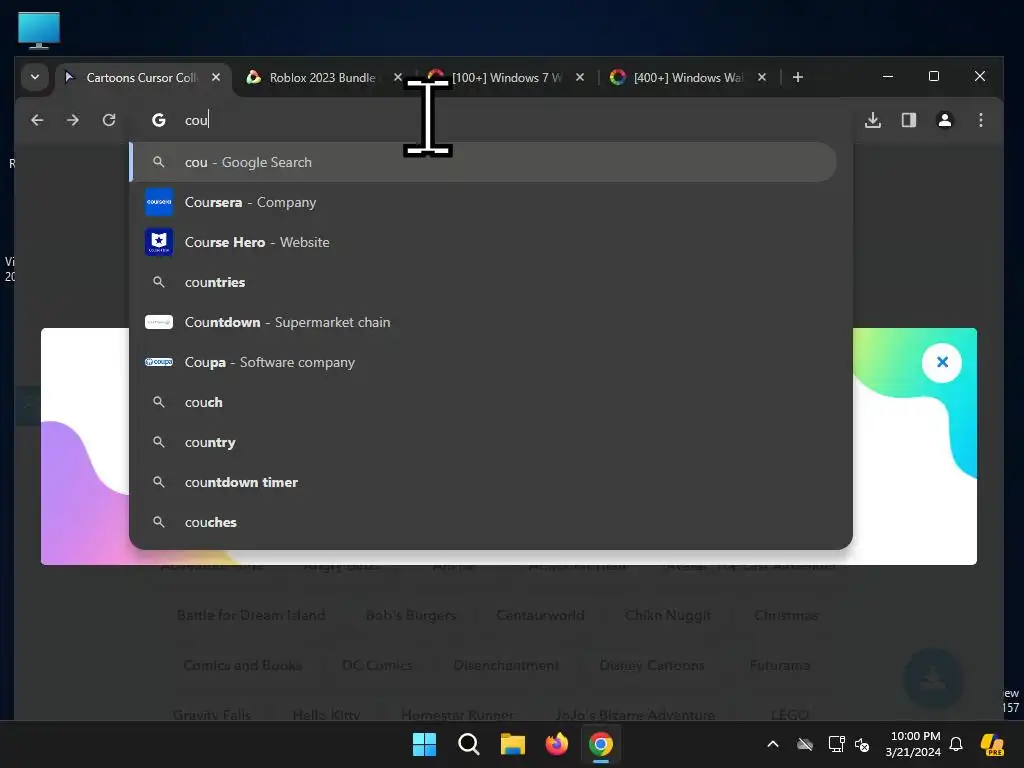The height and width of the screenshot is (768, 1024).
Task: Open Bob's Burgers category link
Action: coord(411,615)
